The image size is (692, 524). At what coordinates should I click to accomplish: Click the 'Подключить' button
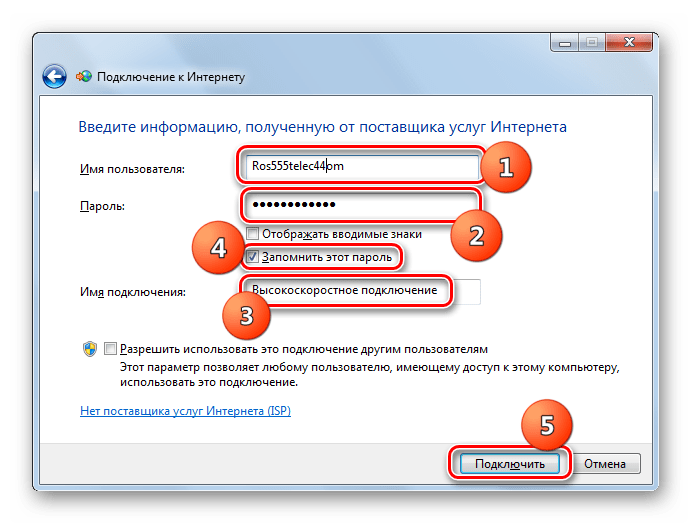(x=510, y=464)
